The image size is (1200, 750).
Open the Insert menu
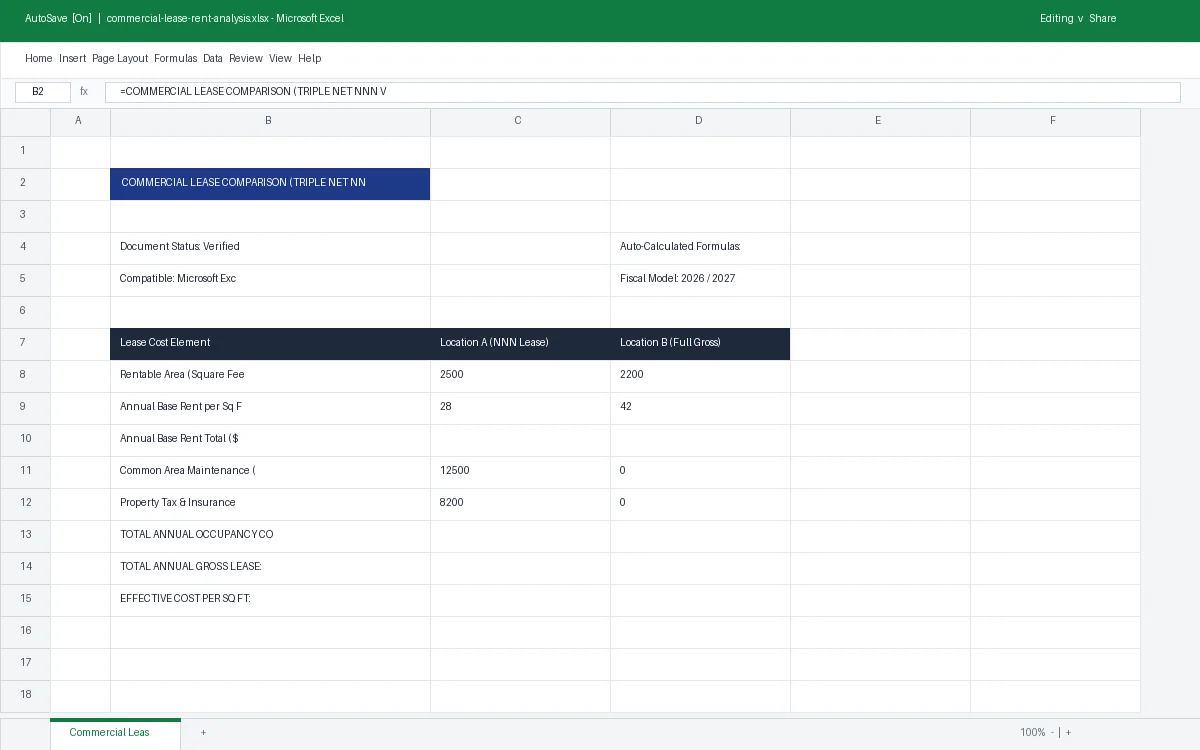tap(72, 59)
